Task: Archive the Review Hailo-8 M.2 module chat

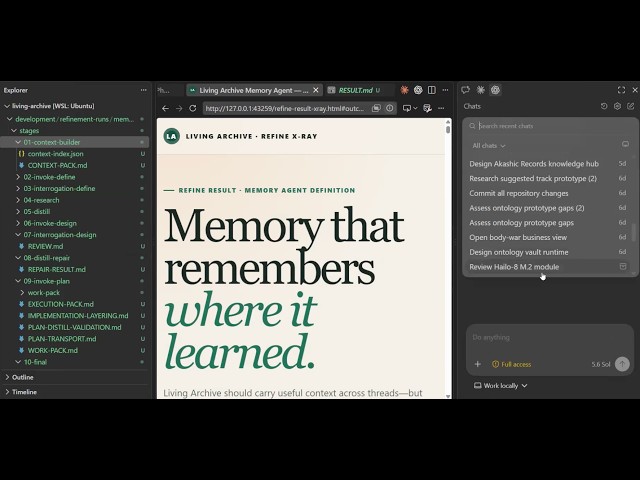Action: [x=623, y=266]
